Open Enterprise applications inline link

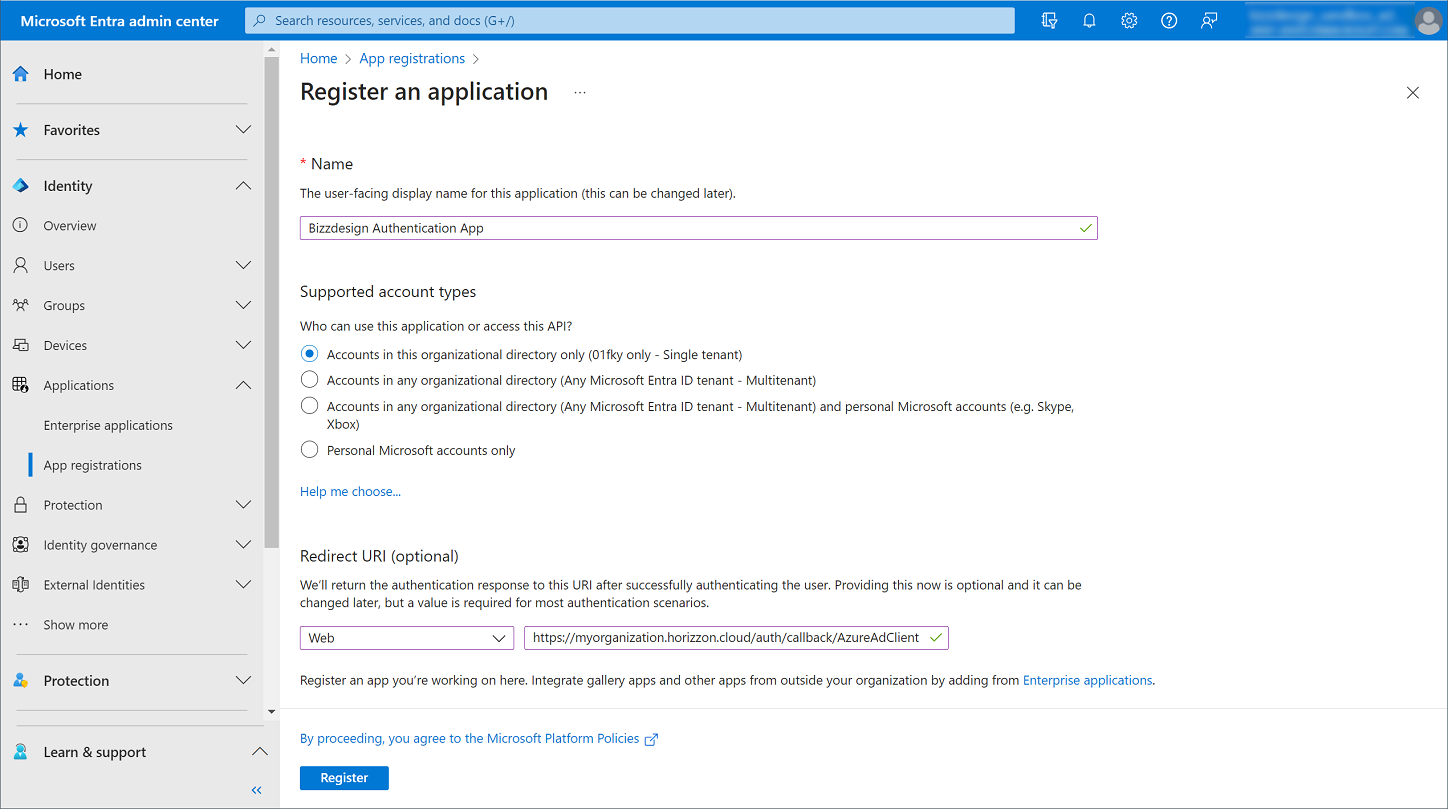pos(1087,680)
